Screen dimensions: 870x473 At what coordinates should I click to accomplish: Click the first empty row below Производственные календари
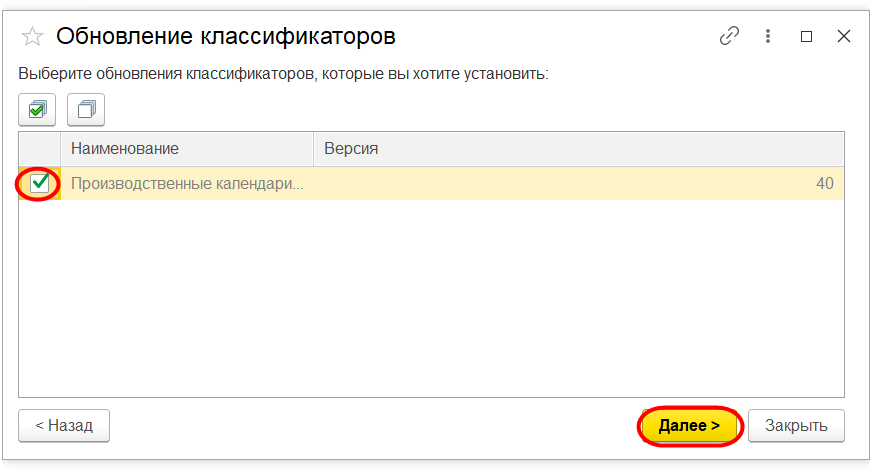coord(430,215)
